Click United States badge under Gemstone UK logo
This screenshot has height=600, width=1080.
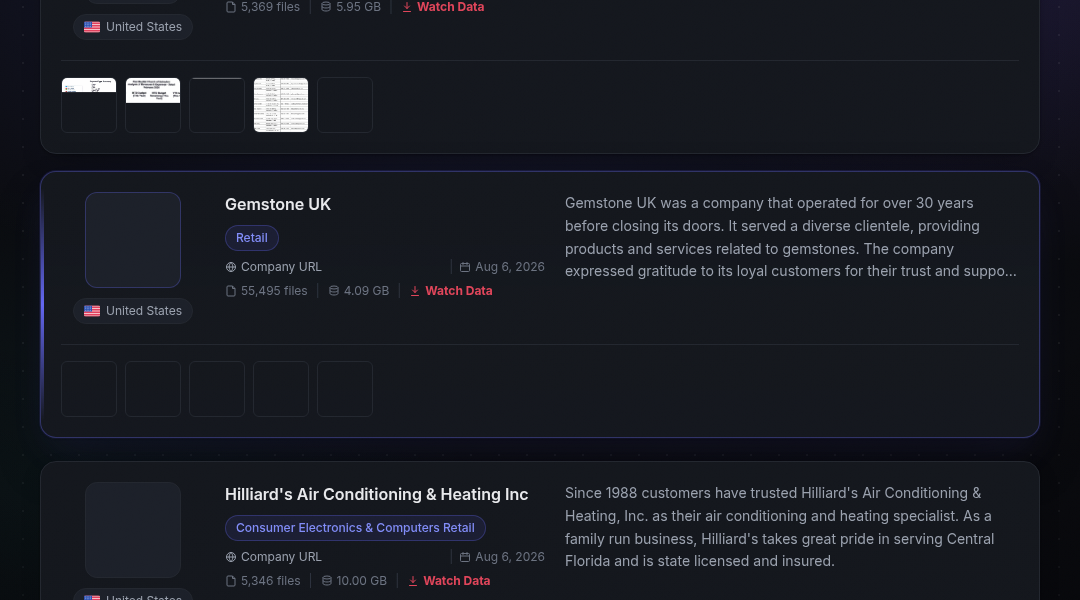point(133,311)
